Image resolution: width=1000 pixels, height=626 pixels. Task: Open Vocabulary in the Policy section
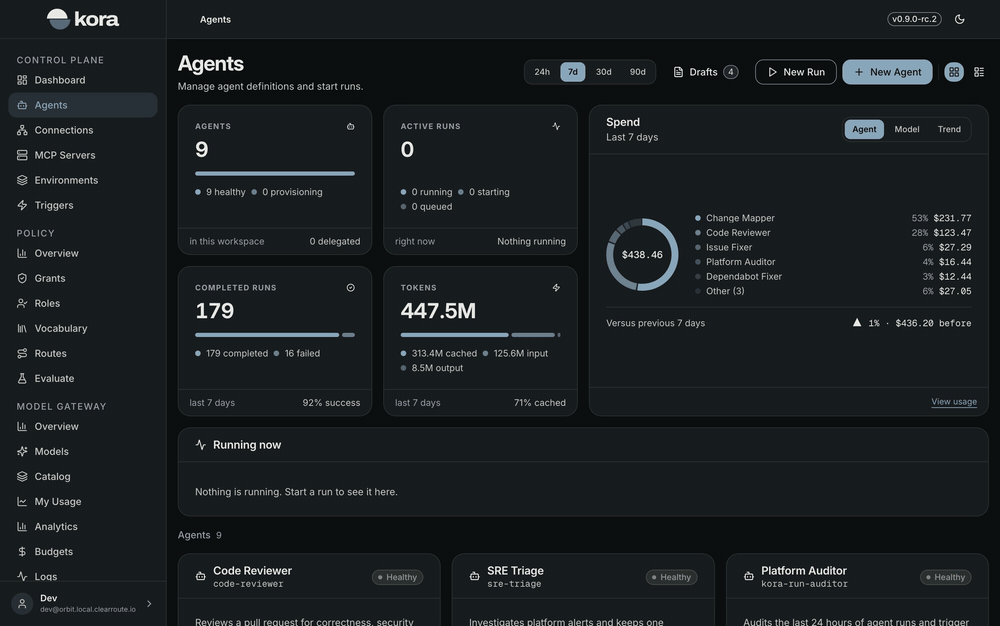click(x=83, y=328)
